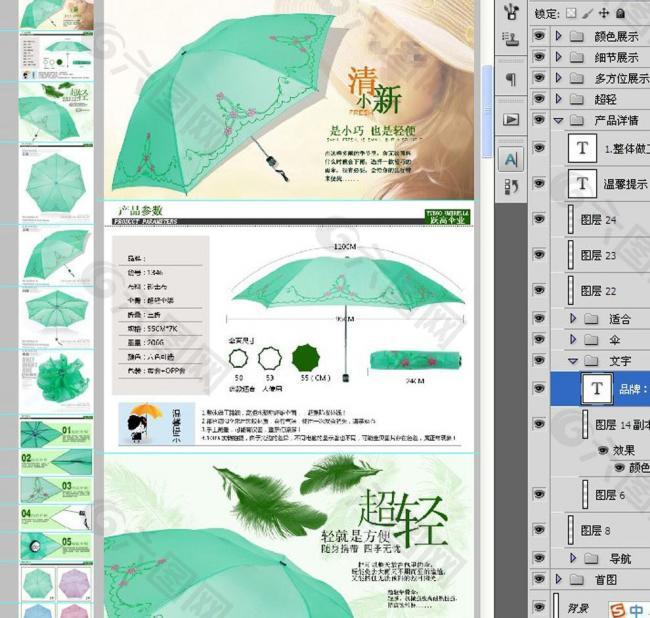This screenshot has width=650, height=618.
Task: Click folder icon of 产品详情 group
Action: tap(577, 120)
